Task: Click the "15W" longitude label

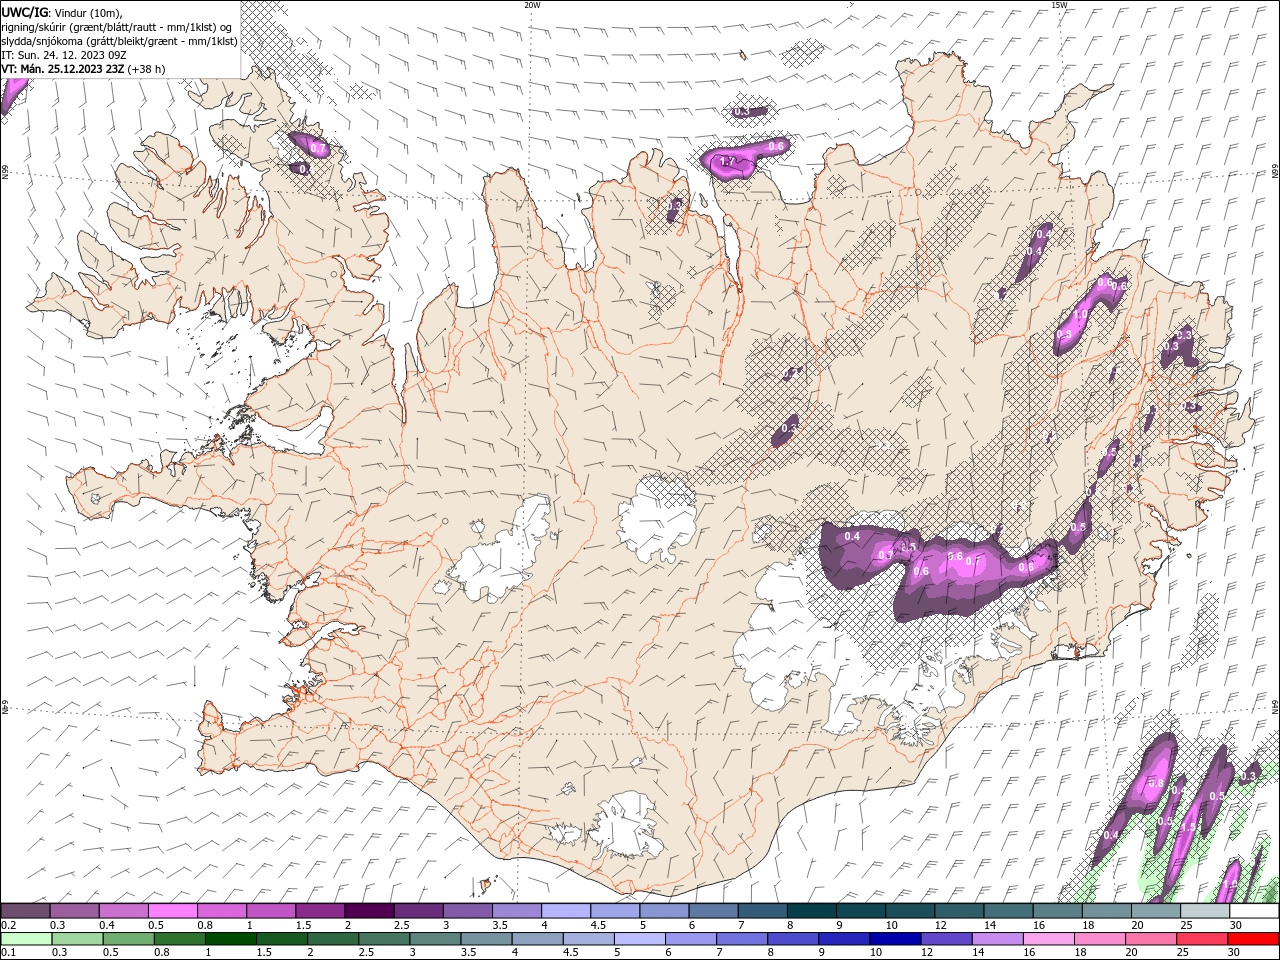Action: tap(1059, 5)
